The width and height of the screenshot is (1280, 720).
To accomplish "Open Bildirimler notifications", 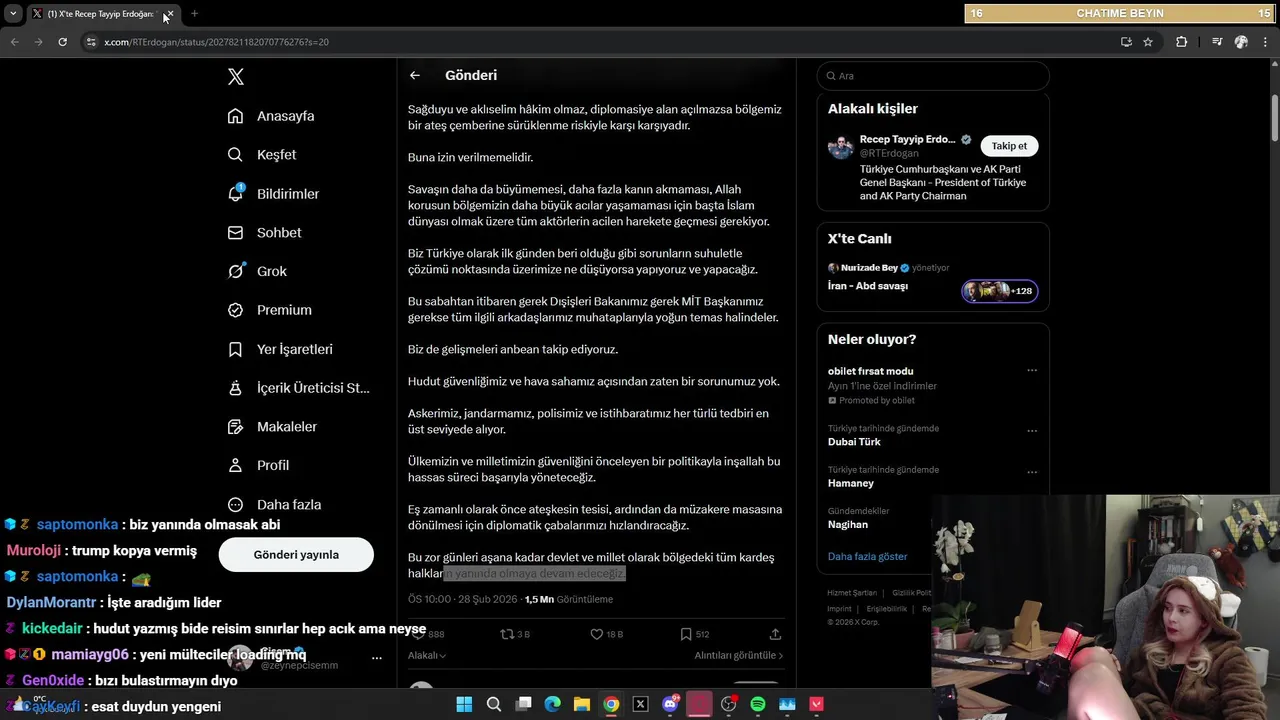I will coord(273,194).
